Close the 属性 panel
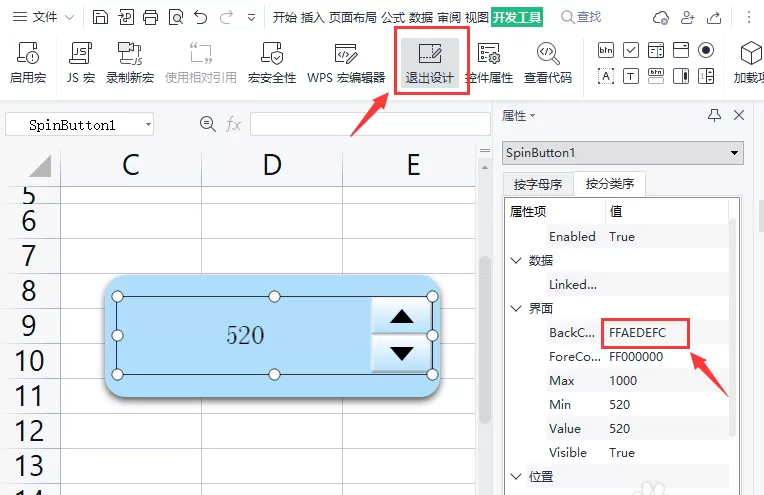The width and height of the screenshot is (764, 495). pos(739,115)
